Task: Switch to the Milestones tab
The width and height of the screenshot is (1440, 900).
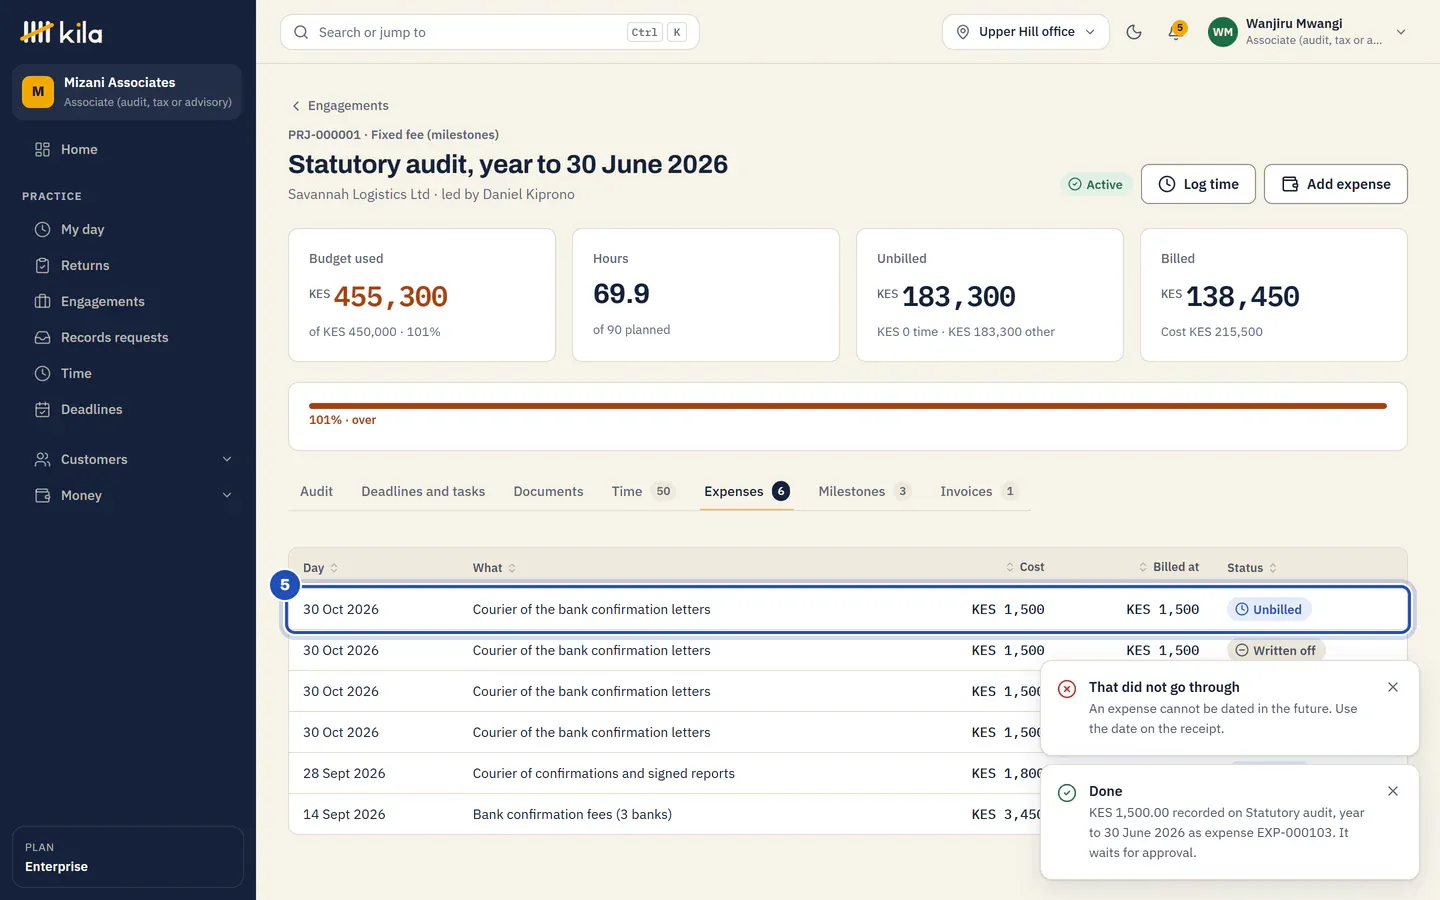Action: (864, 491)
